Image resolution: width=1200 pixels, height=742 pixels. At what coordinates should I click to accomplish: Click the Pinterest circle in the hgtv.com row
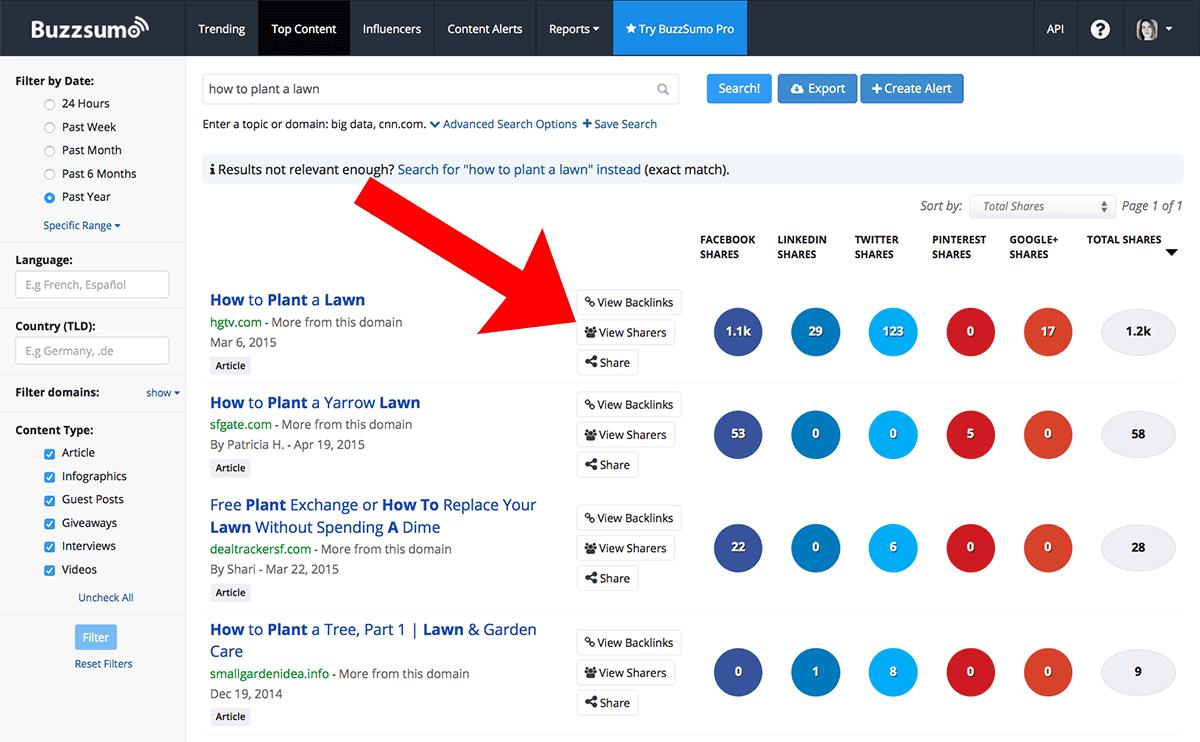[x=970, y=332]
